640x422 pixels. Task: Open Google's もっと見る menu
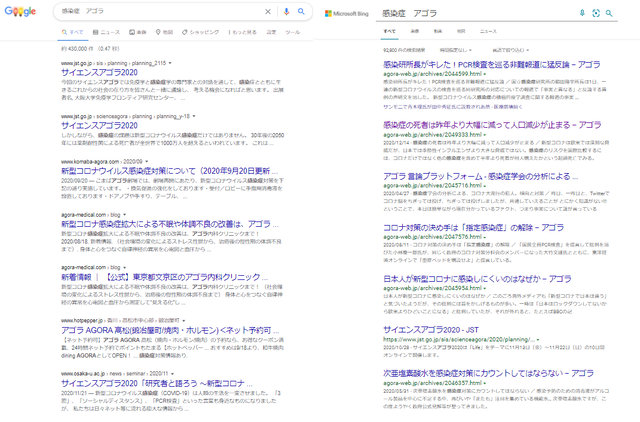point(242,32)
